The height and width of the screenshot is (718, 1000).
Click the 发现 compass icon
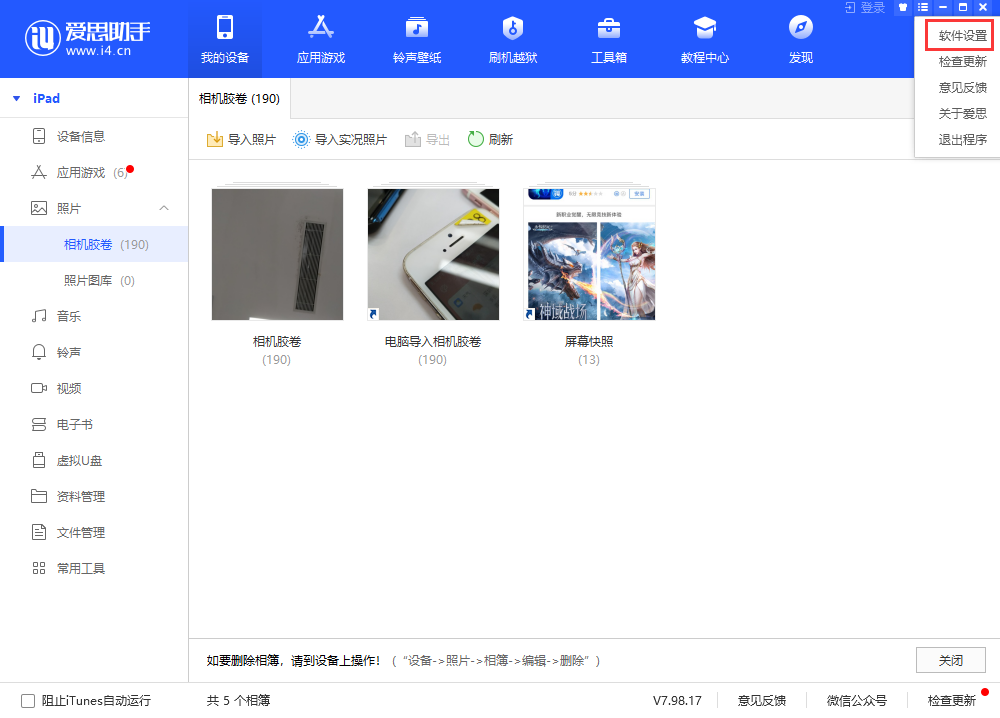(x=800, y=28)
